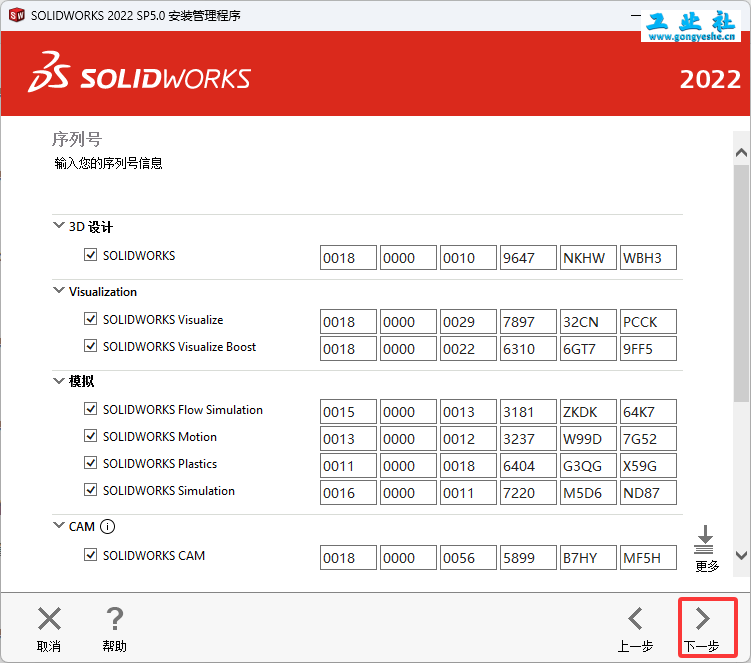Uncheck SOLIDWORKS Plastics checkbox
The width and height of the screenshot is (751, 663).
click(x=90, y=462)
